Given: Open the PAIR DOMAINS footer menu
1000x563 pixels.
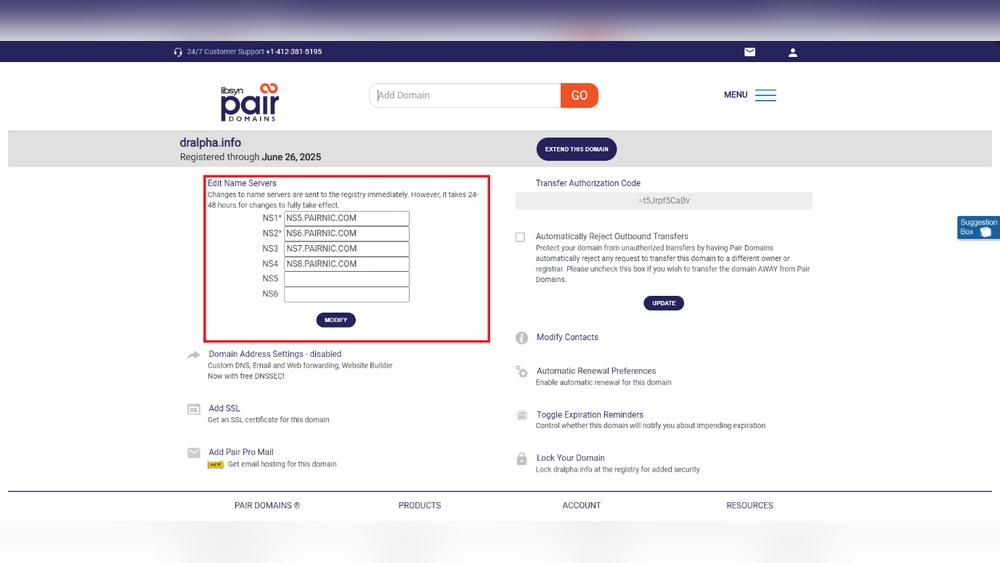Looking at the screenshot, I should pyautogui.click(x=267, y=506).
